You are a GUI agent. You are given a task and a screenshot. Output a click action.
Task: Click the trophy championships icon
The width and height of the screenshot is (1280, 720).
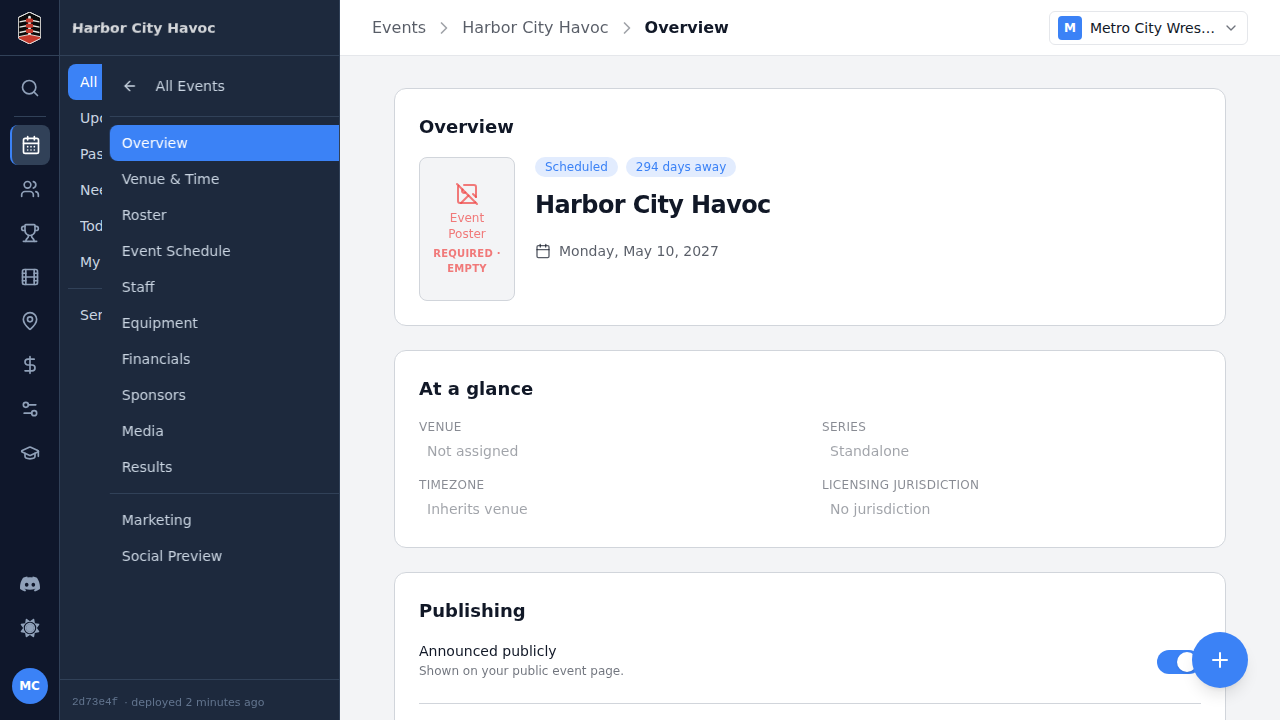pos(30,233)
